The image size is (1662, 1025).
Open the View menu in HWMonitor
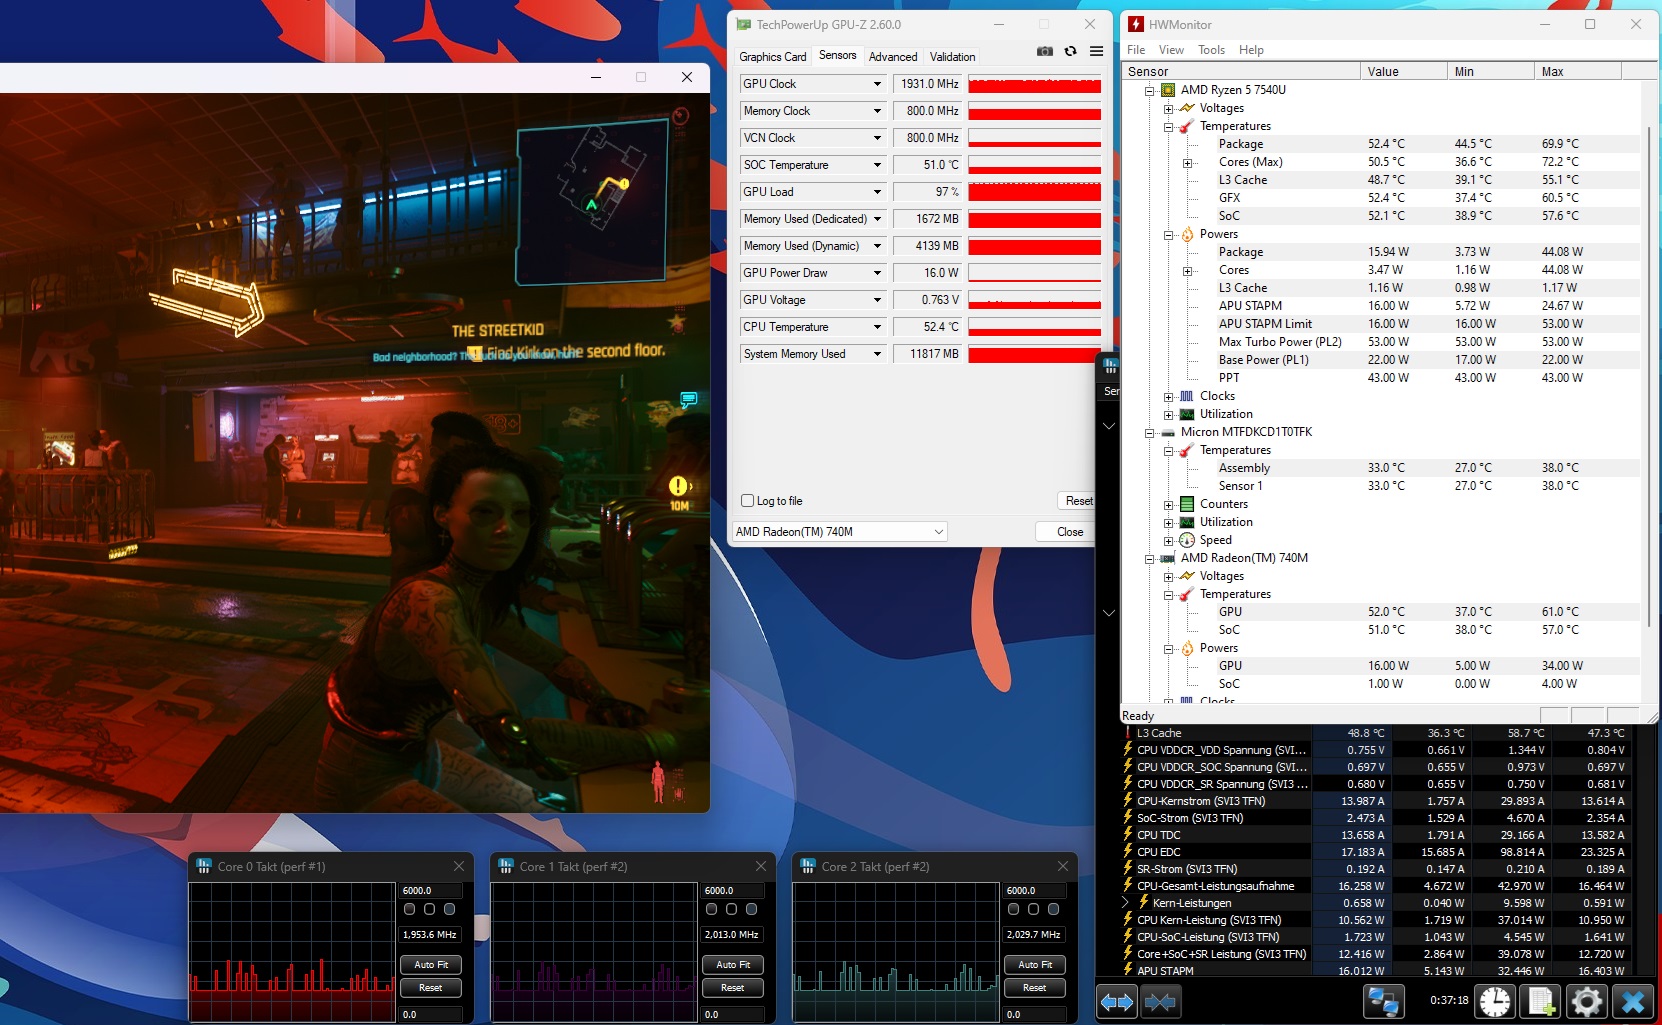(x=1171, y=50)
